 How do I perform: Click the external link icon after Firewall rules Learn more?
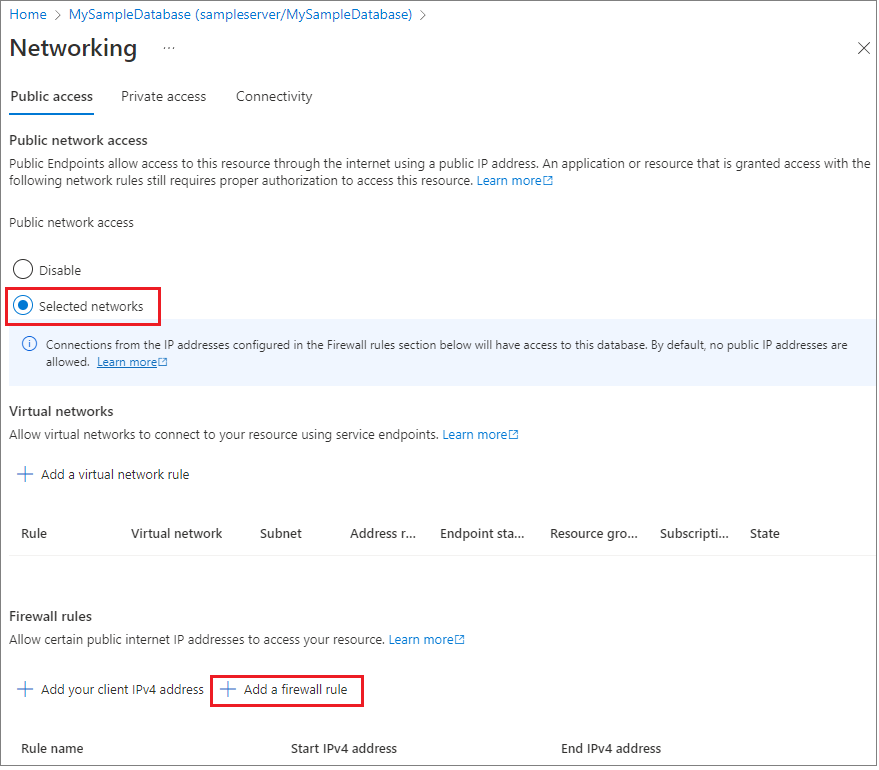[x=460, y=639]
